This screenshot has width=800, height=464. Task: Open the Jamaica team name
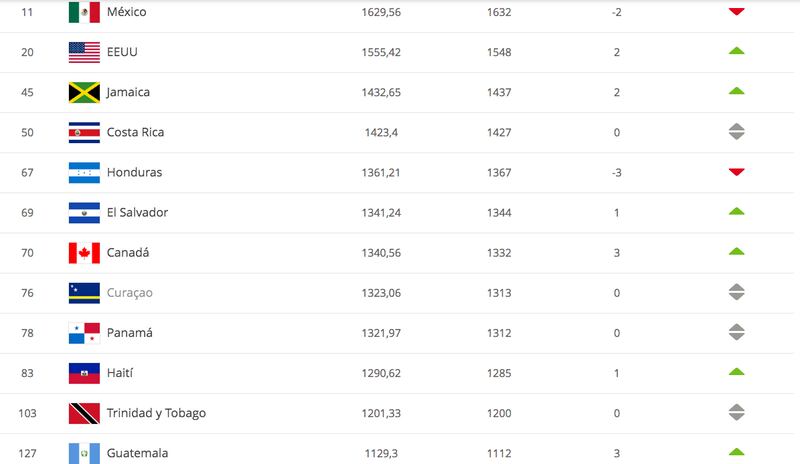point(128,92)
